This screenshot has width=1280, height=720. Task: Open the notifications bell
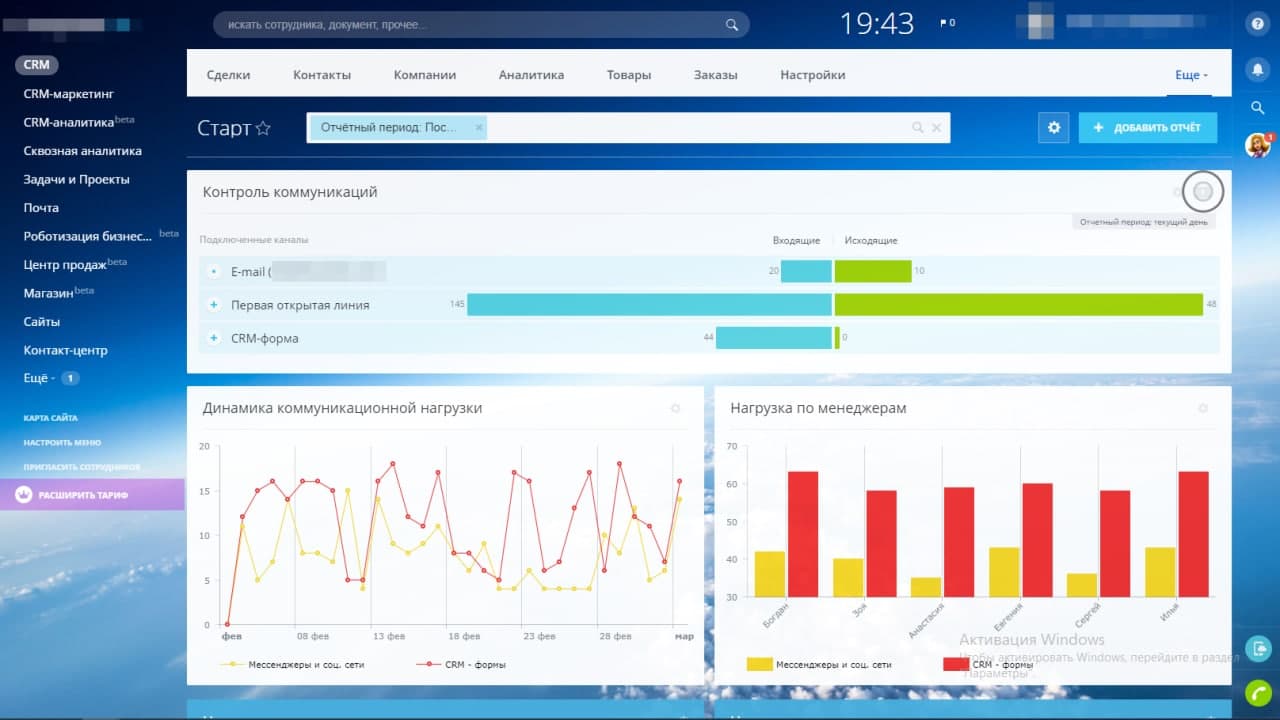coord(1257,68)
